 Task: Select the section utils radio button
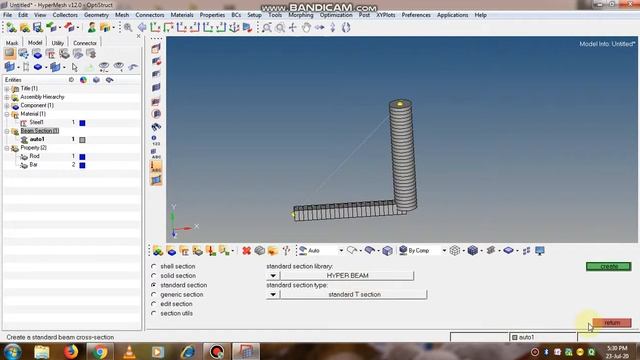[x=153, y=313]
